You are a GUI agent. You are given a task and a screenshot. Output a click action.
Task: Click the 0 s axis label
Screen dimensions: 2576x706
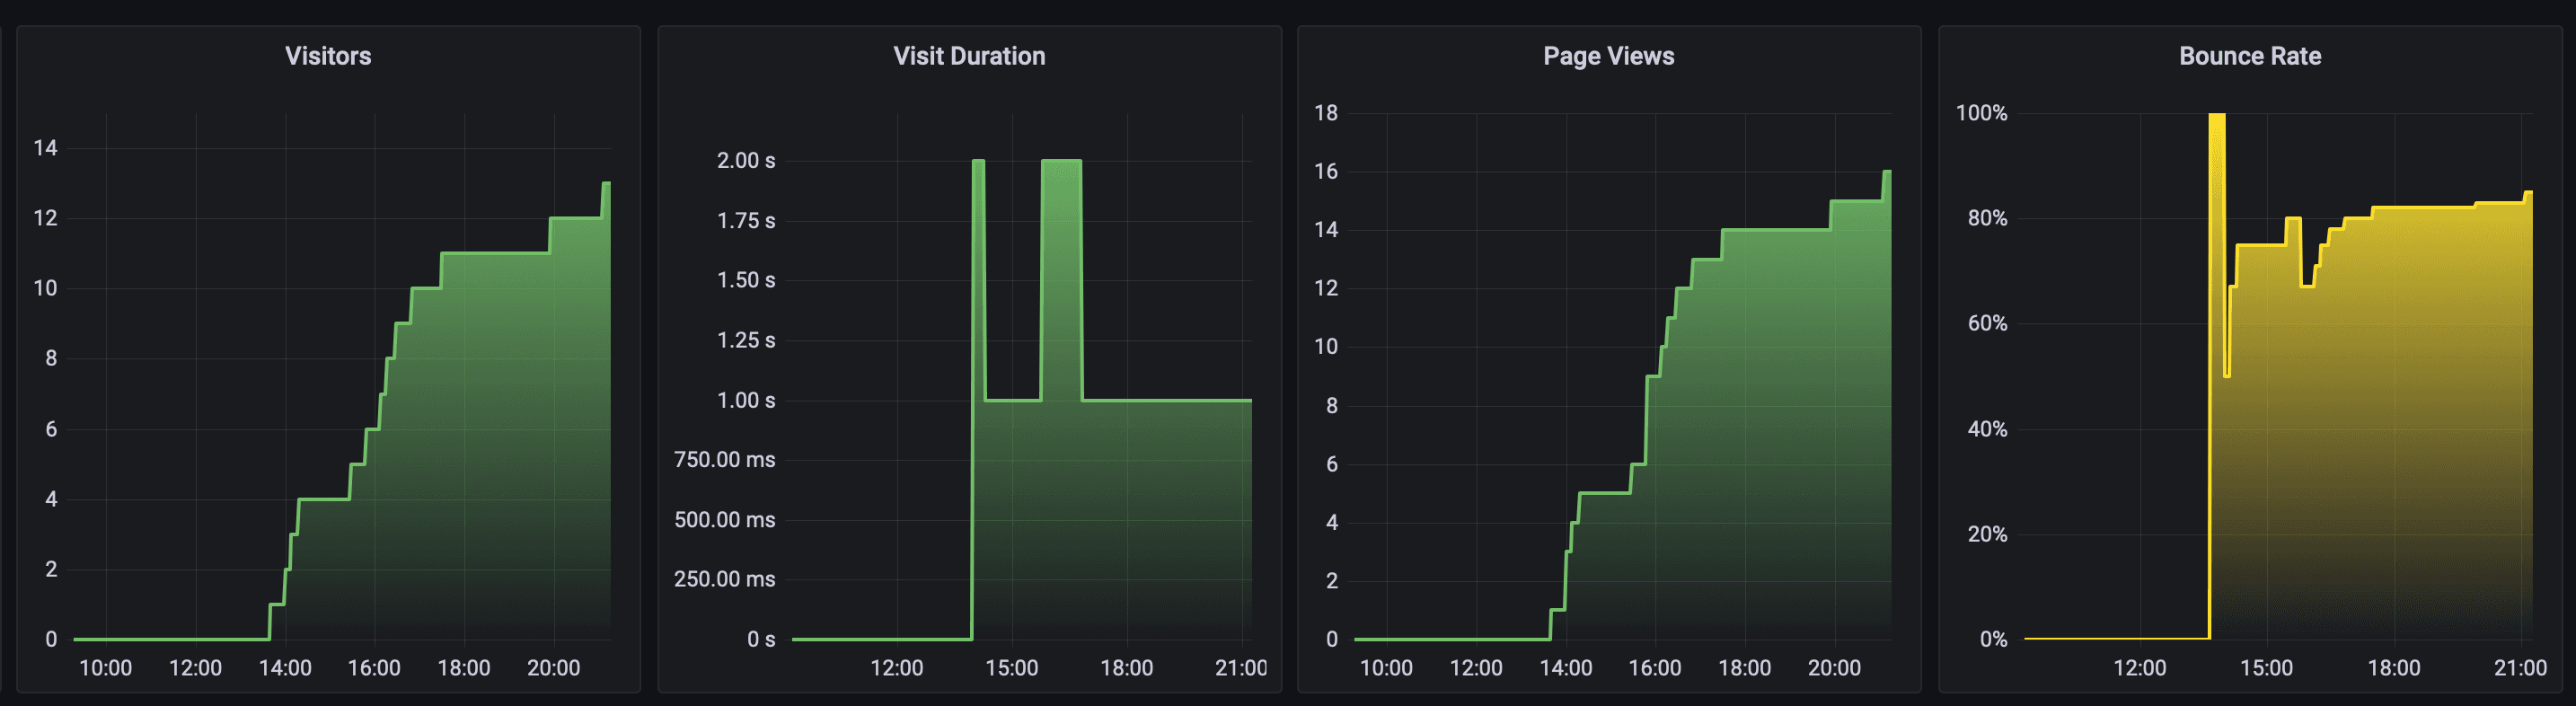coord(761,640)
